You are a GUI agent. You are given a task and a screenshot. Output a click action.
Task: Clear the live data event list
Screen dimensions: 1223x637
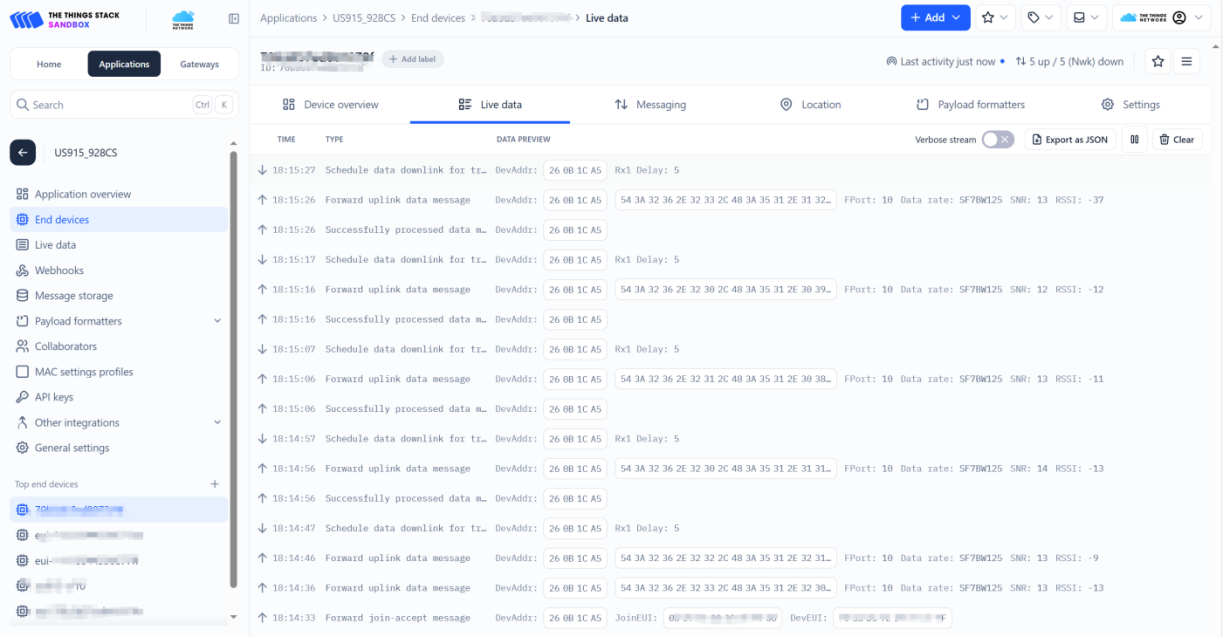tap(1177, 140)
